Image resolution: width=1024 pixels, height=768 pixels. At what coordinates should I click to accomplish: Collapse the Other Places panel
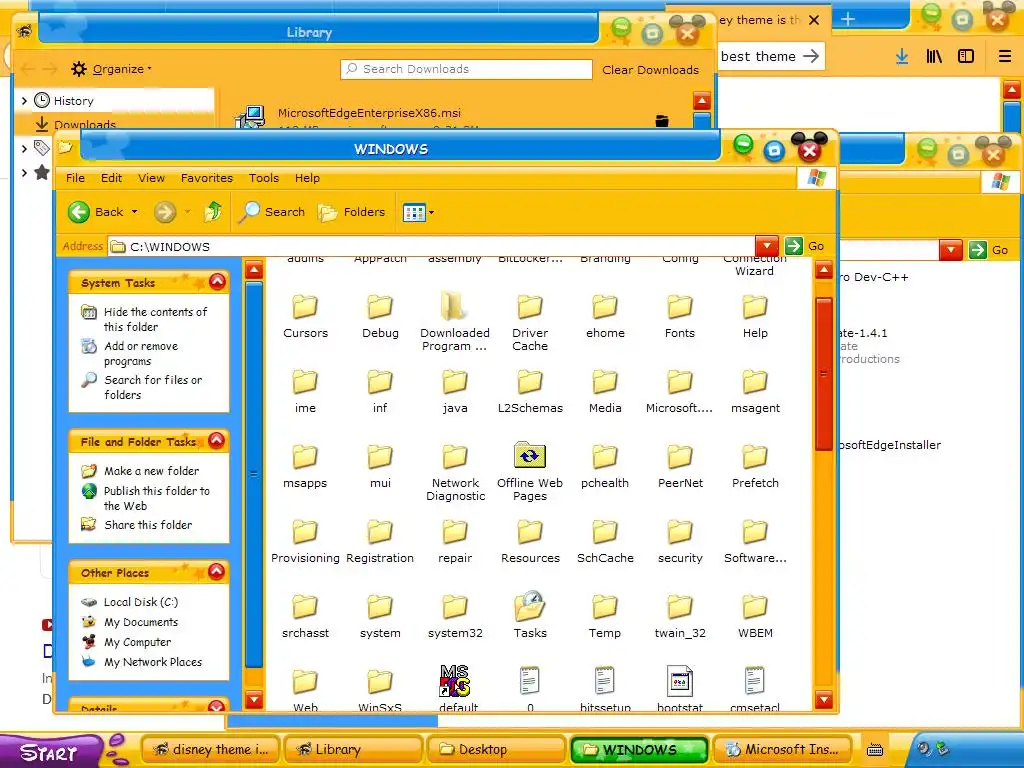[217, 571]
